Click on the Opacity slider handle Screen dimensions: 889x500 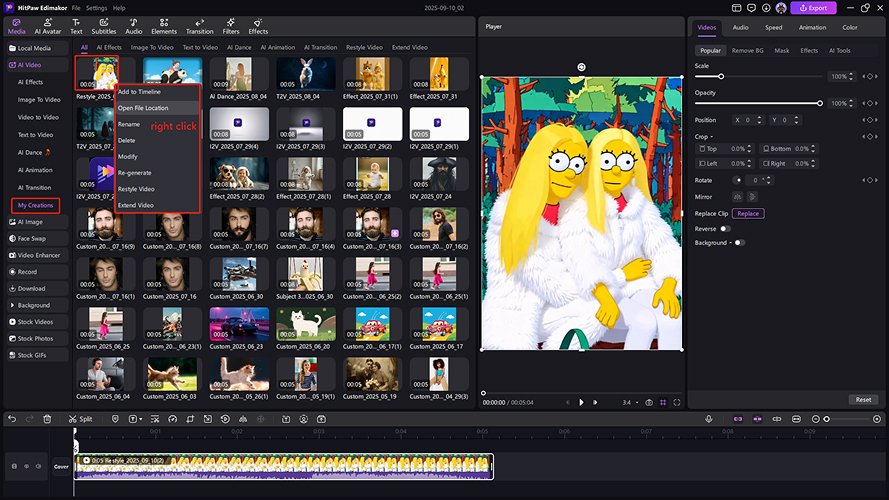click(x=820, y=103)
